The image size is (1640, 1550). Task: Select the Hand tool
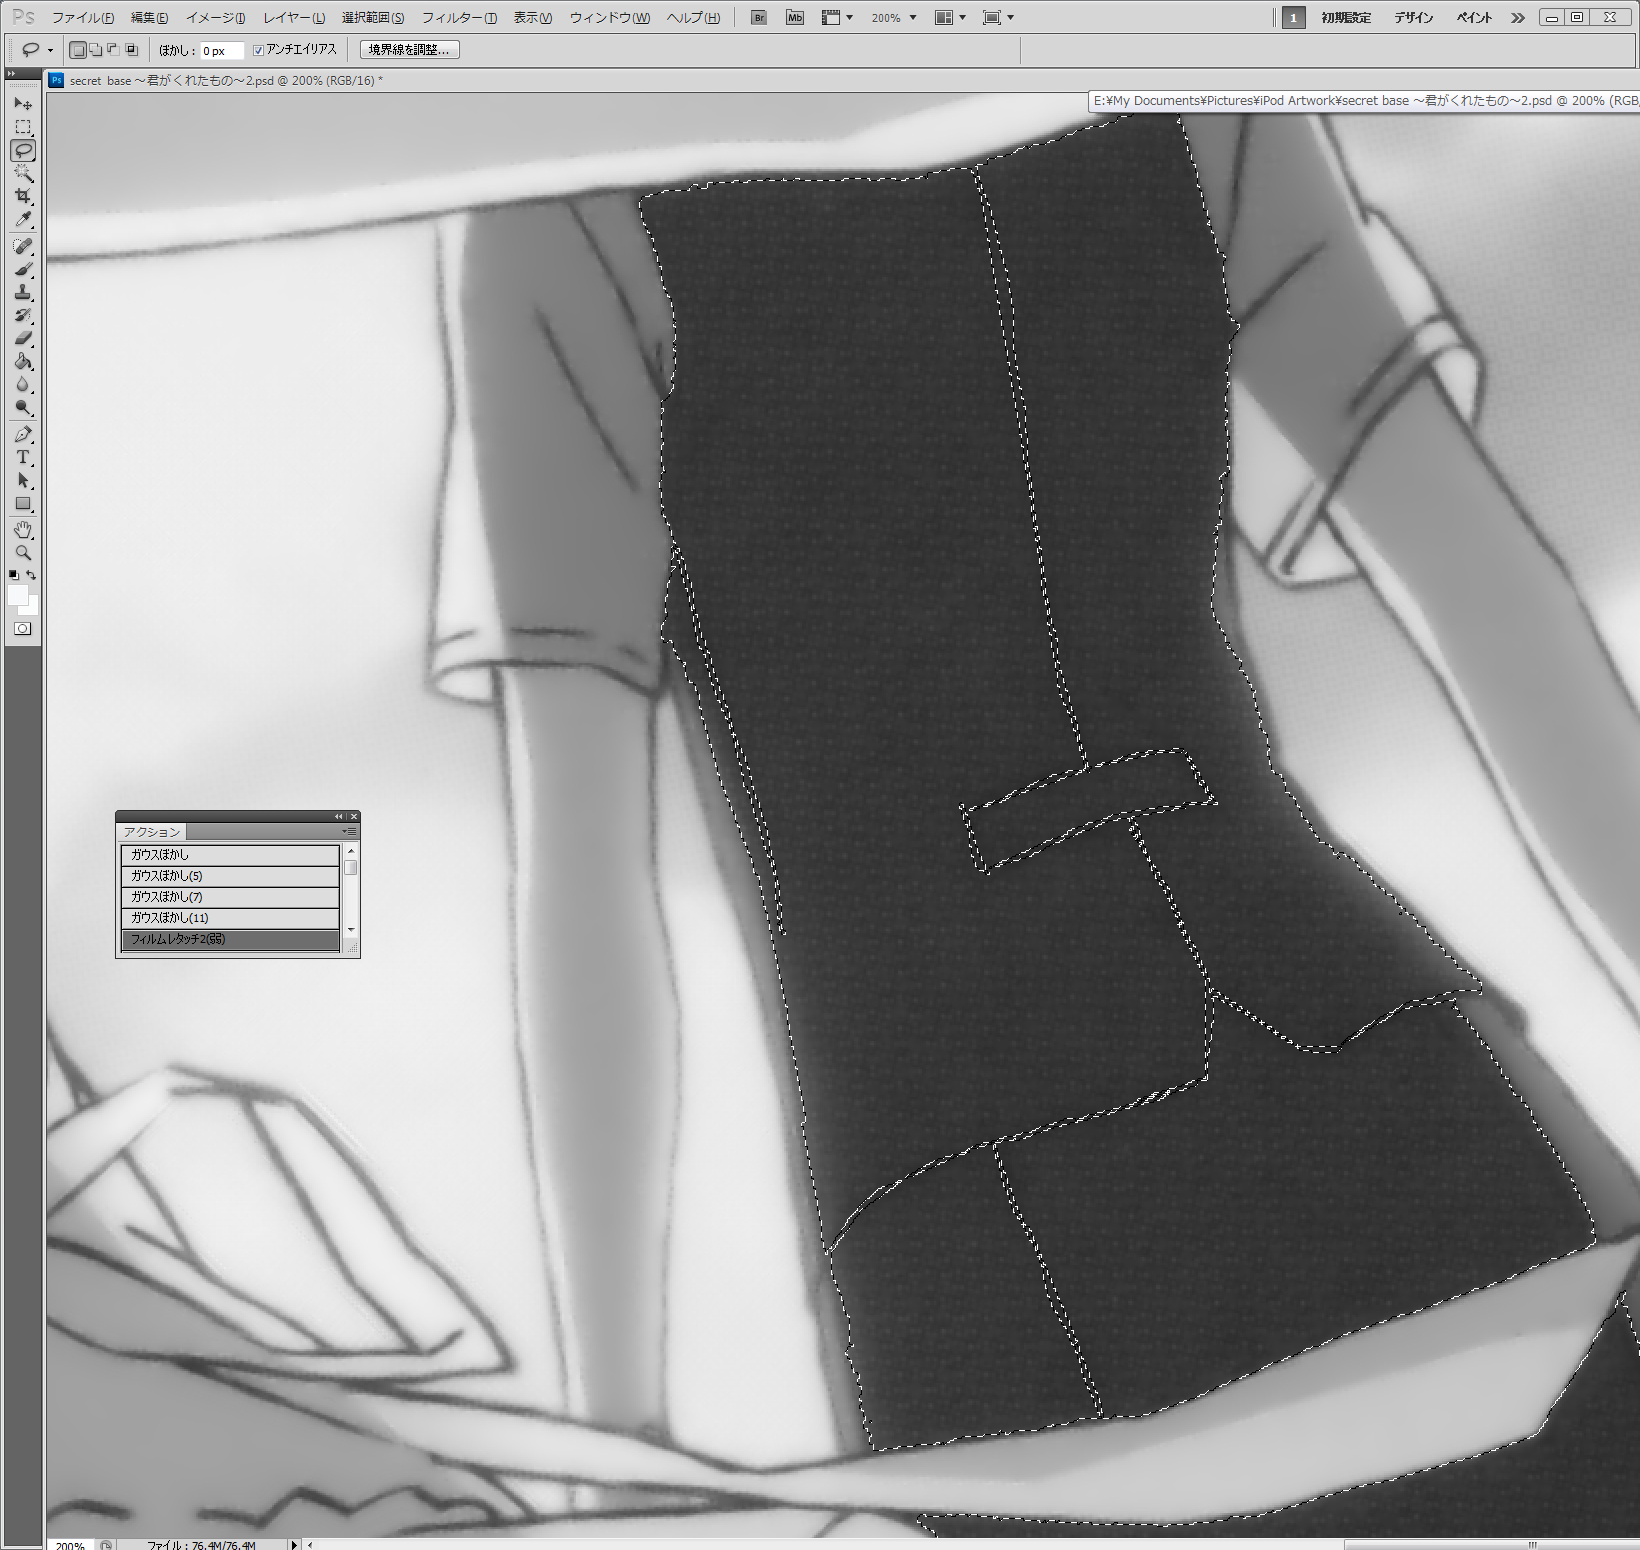(23, 529)
